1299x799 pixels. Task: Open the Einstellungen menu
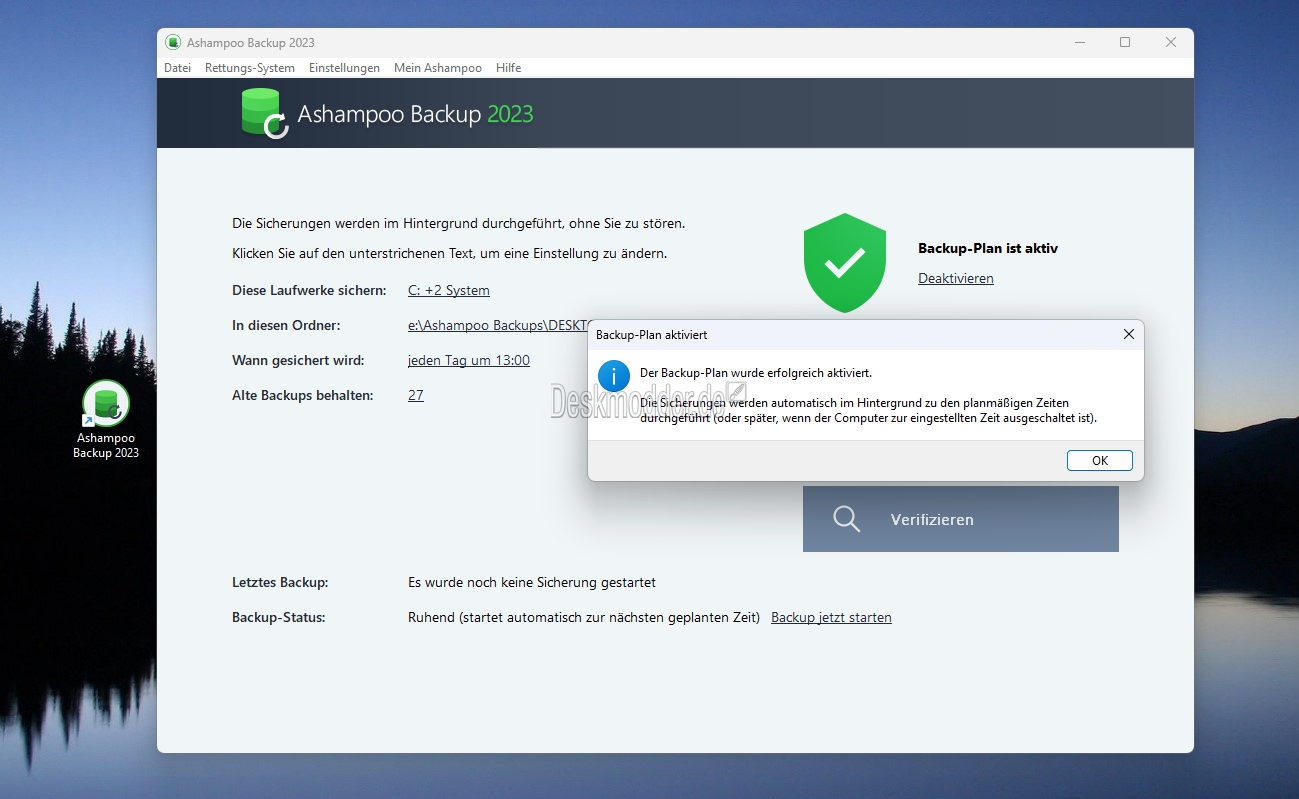click(344, 68)
